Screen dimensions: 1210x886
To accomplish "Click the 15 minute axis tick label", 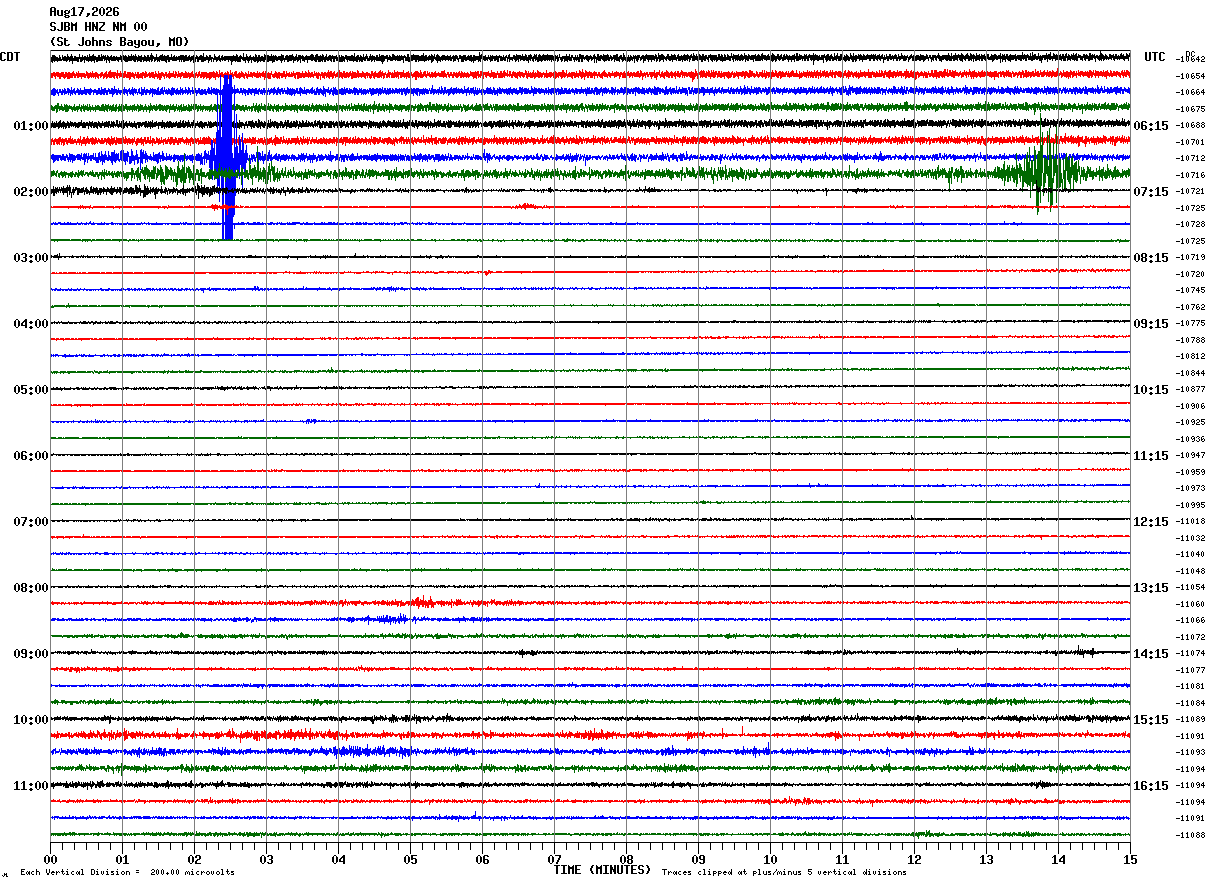I will tap(1130, 859).
